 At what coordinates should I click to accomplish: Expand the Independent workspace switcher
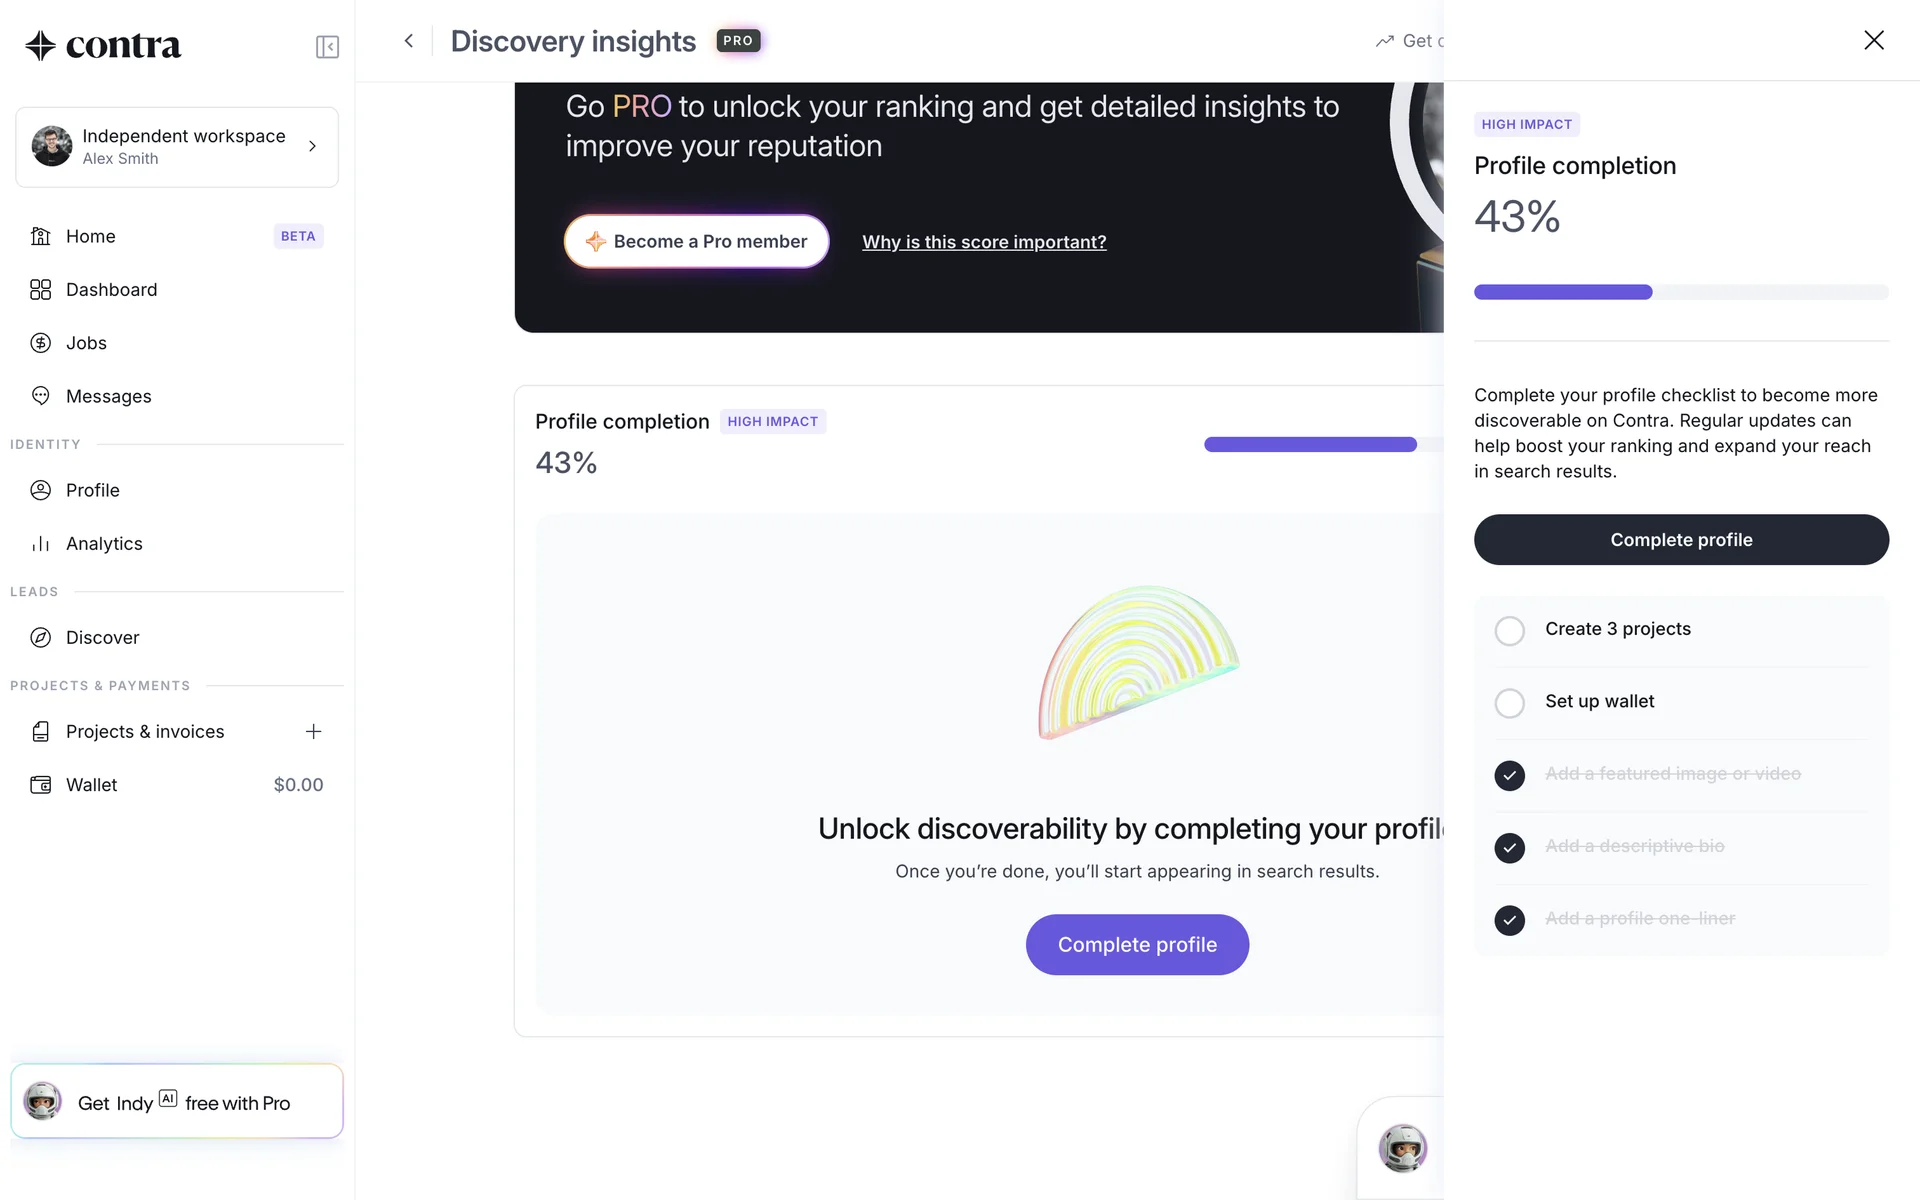(177, 147)
